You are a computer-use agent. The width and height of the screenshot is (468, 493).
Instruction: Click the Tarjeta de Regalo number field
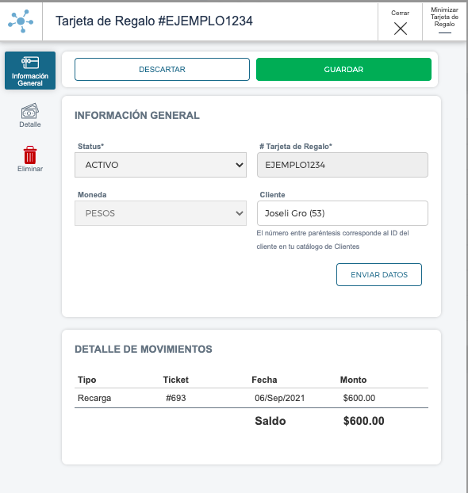342,165
